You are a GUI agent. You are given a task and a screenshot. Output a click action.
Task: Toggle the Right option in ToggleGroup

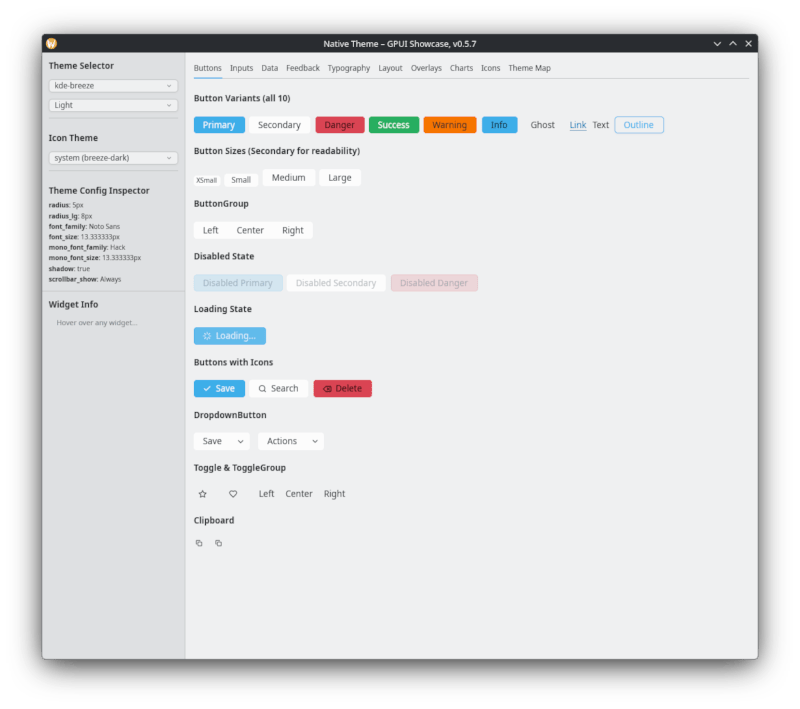point(335,494)
